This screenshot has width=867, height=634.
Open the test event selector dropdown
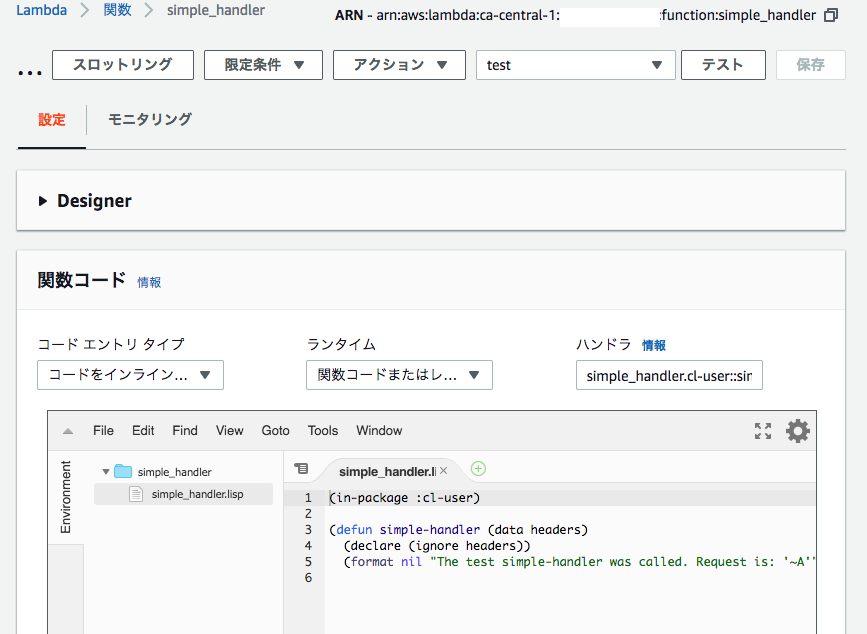pyautogui.click(x=576, y=65)
